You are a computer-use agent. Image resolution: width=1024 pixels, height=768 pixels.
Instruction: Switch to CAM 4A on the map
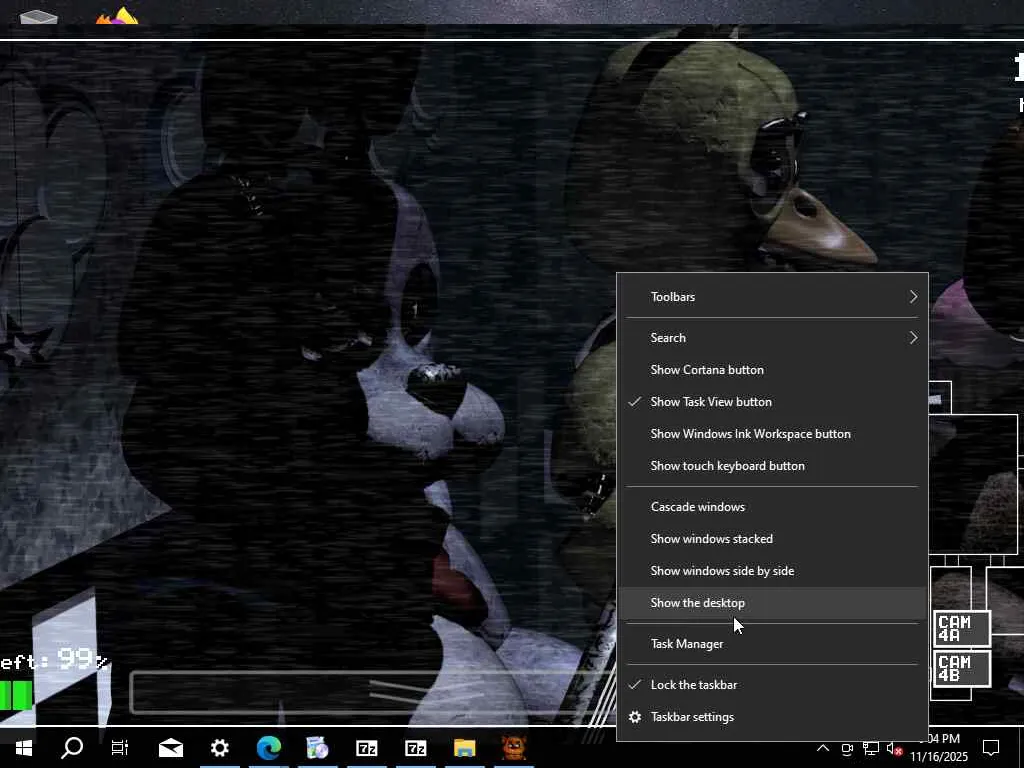[x=962, y=628]
